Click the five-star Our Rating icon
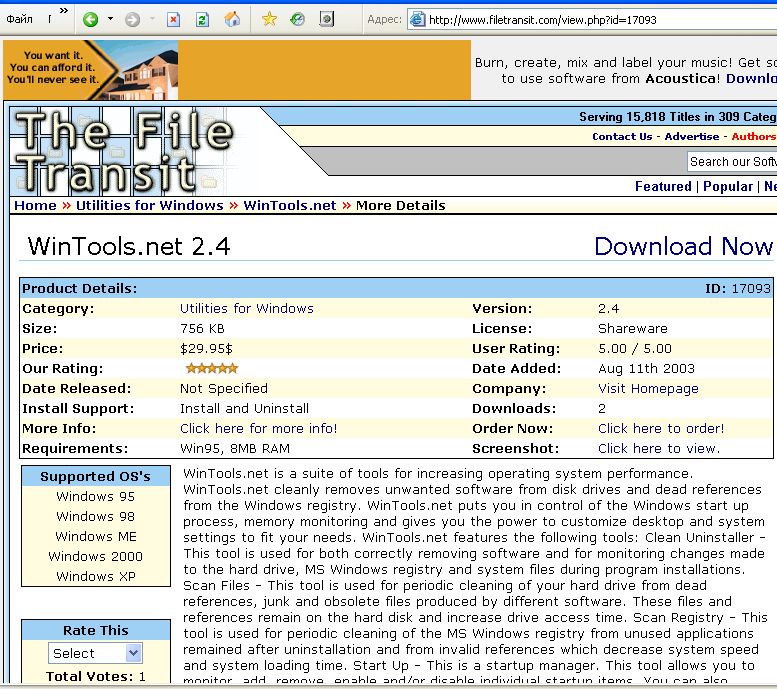The width and height of the screenshot is (777, 689). coord(212,368)
